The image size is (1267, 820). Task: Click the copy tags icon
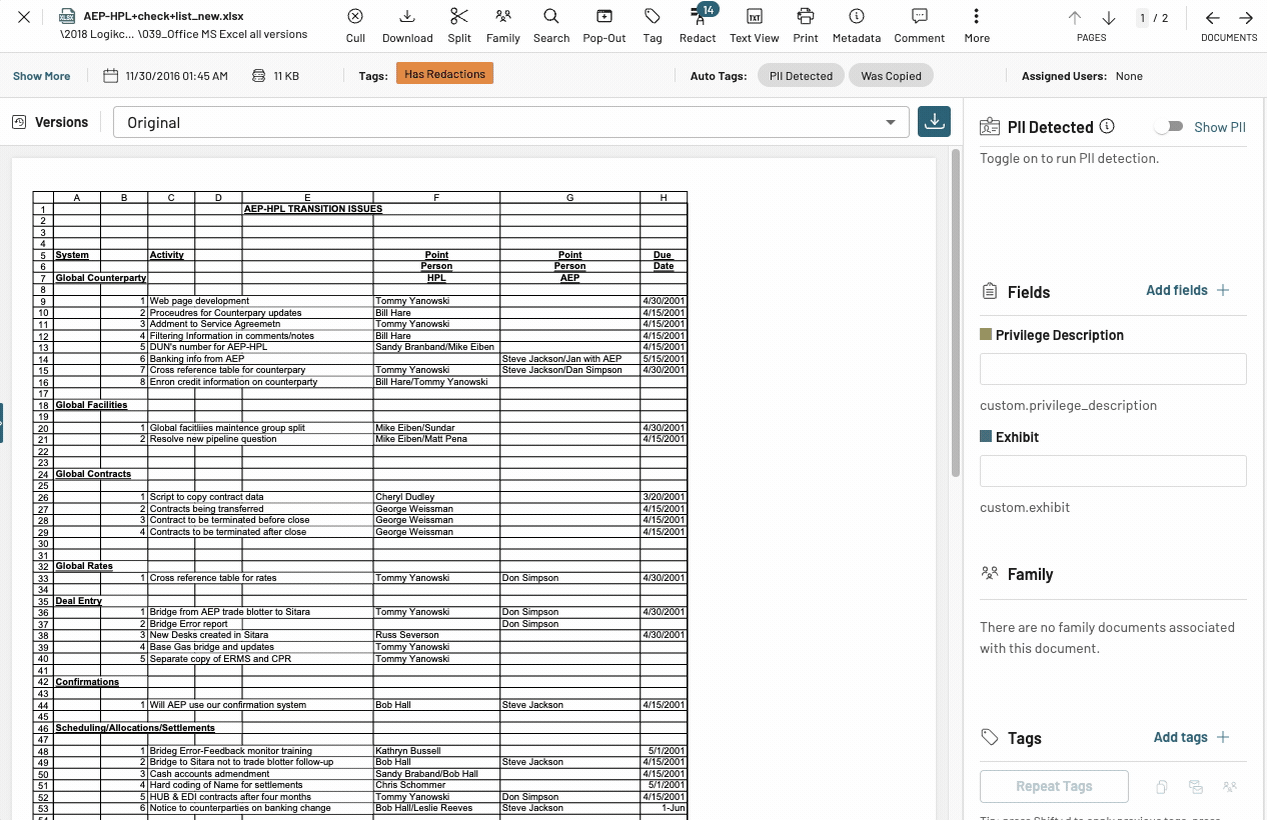pos(1162,787)
